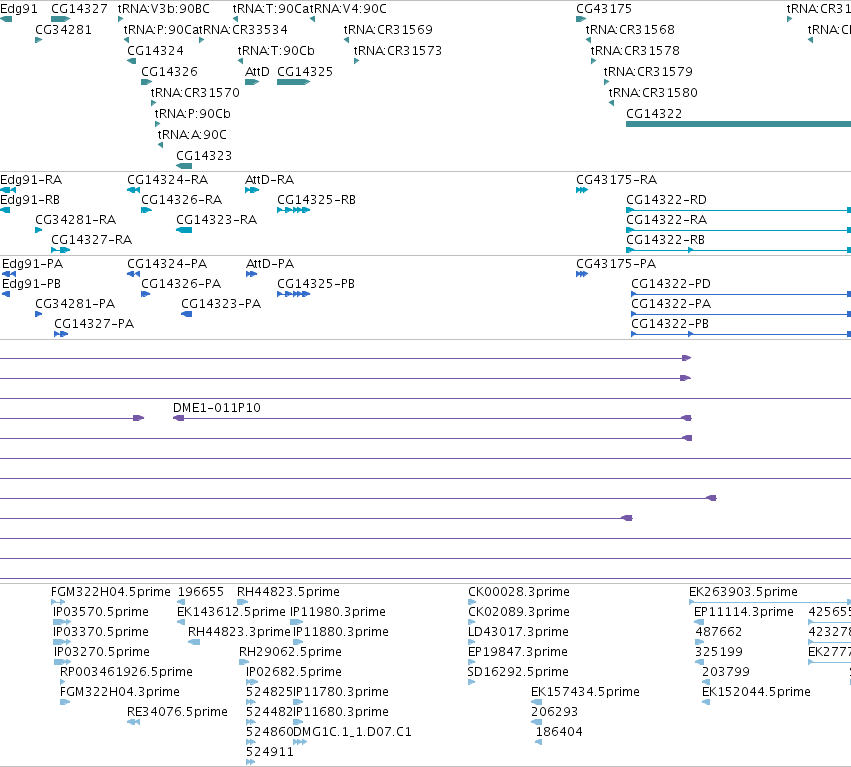Select the EK263903.5prime EST
This screenshot has height=767, width=851.
click(x=770, y=602)
